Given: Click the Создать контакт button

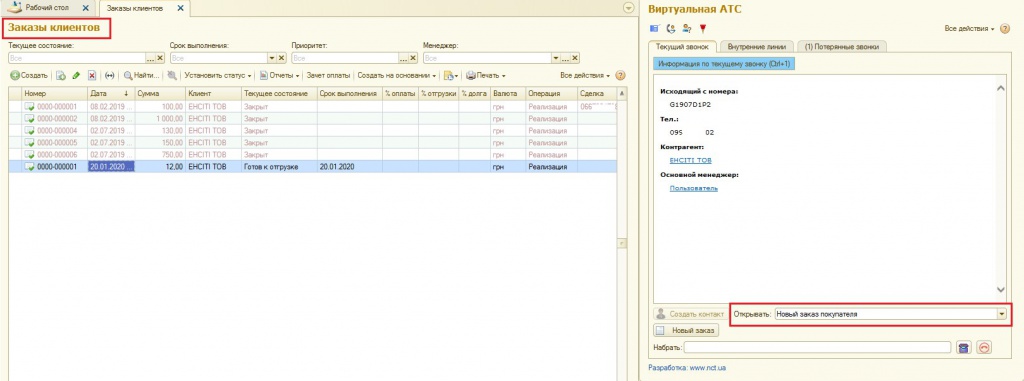Looking at the screenshot, I should (690, 314).
